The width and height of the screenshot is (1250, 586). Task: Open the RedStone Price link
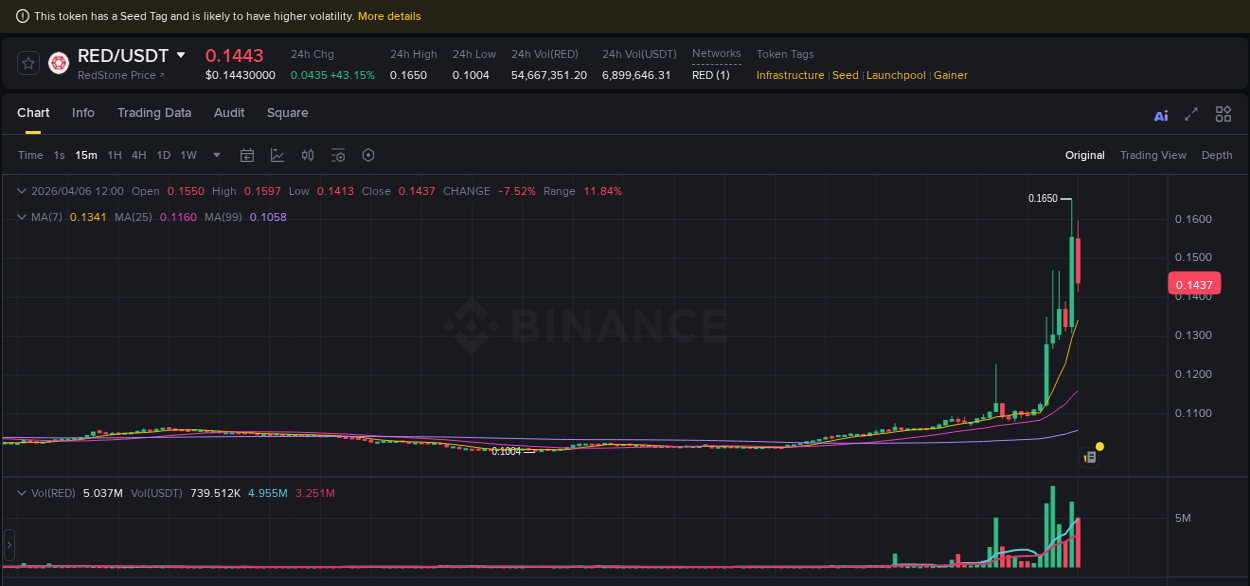pos(121,75)
